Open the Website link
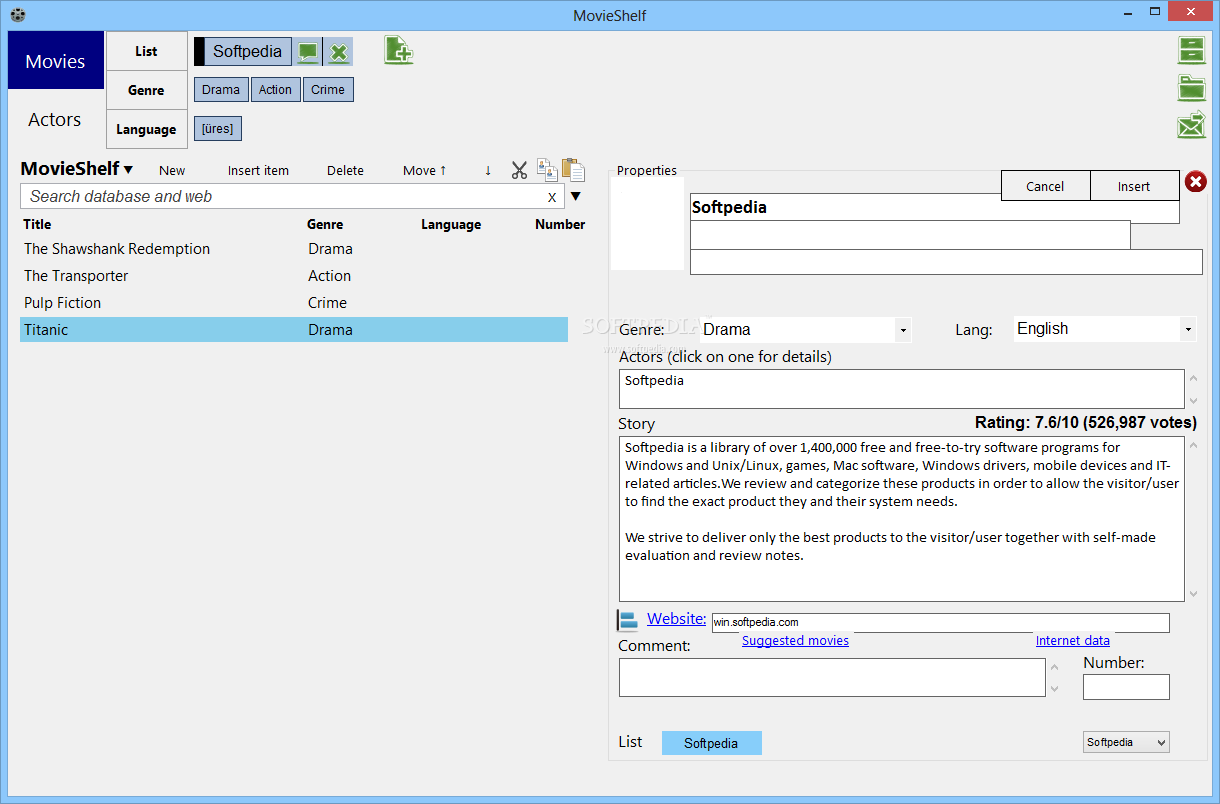1220x804 pixels. 676,619
